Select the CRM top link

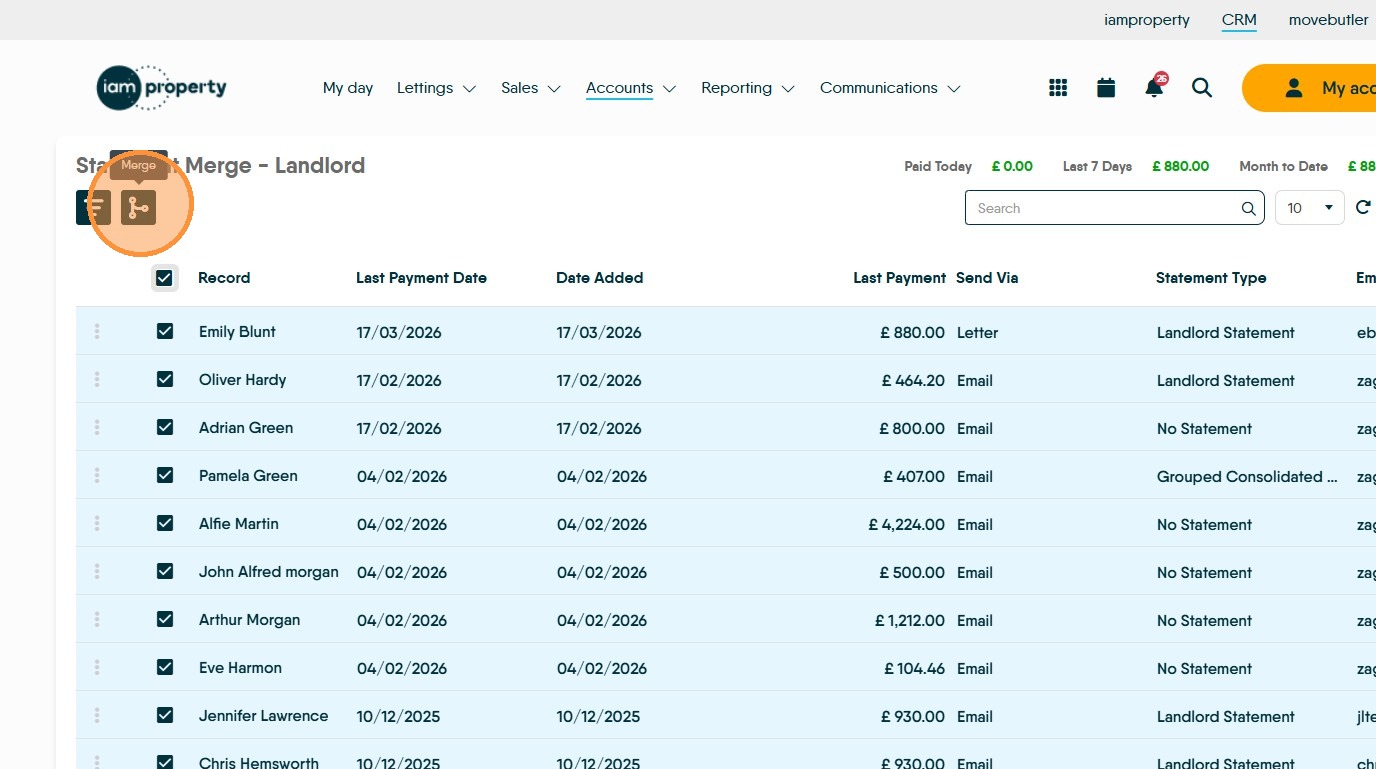coord(1239,20)
